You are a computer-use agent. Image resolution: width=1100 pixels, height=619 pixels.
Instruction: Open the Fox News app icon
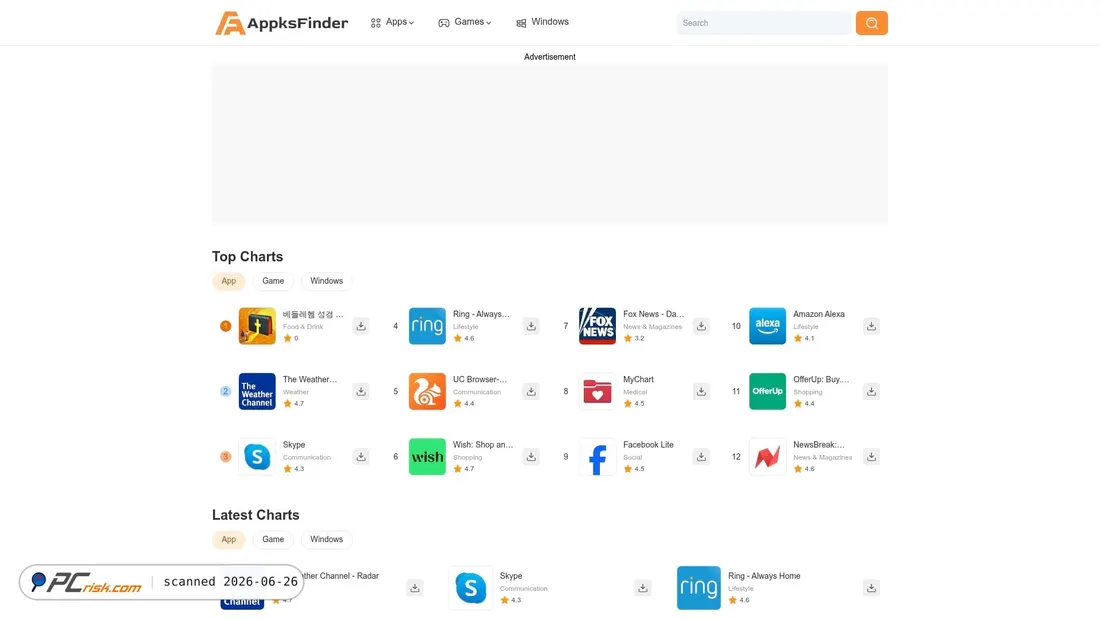click(597, 326)
